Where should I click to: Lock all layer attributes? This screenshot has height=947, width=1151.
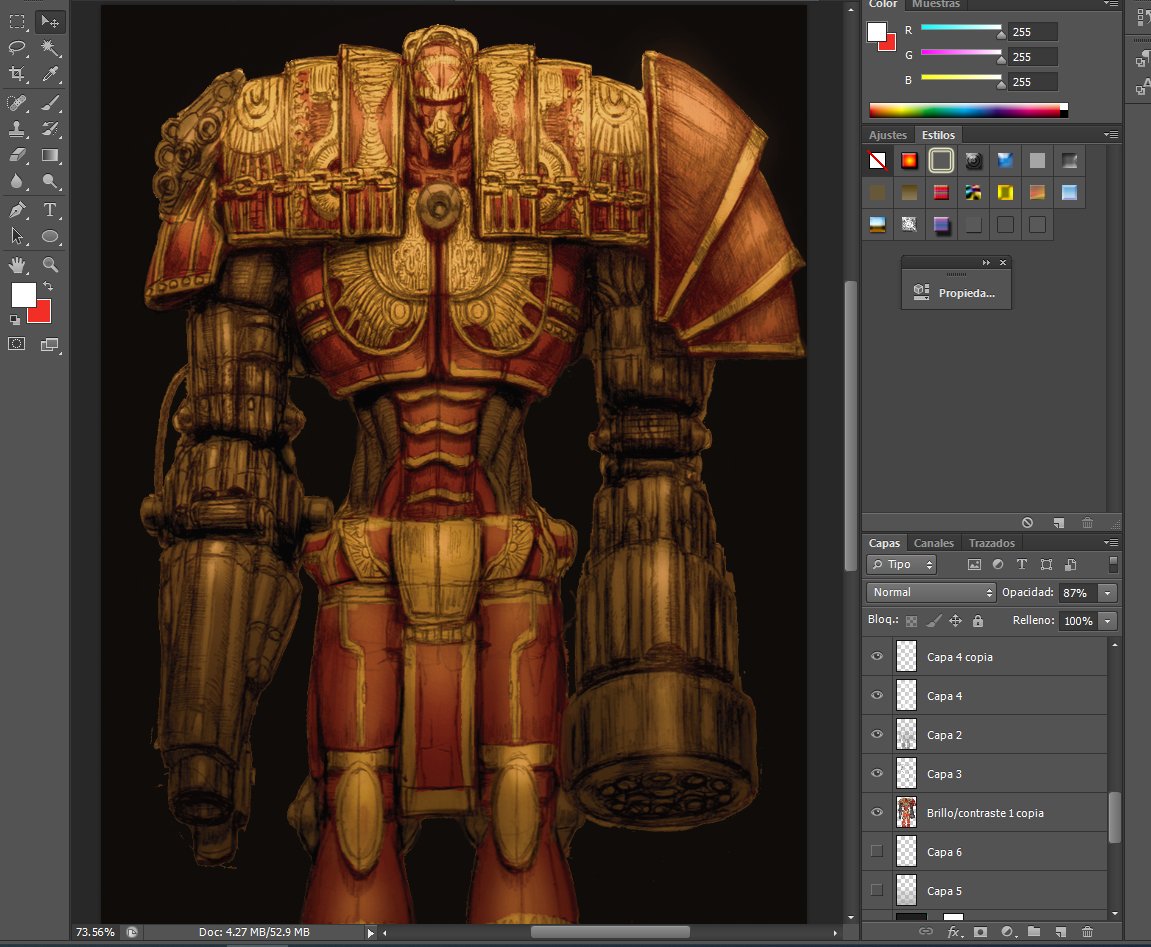[978, 621]
